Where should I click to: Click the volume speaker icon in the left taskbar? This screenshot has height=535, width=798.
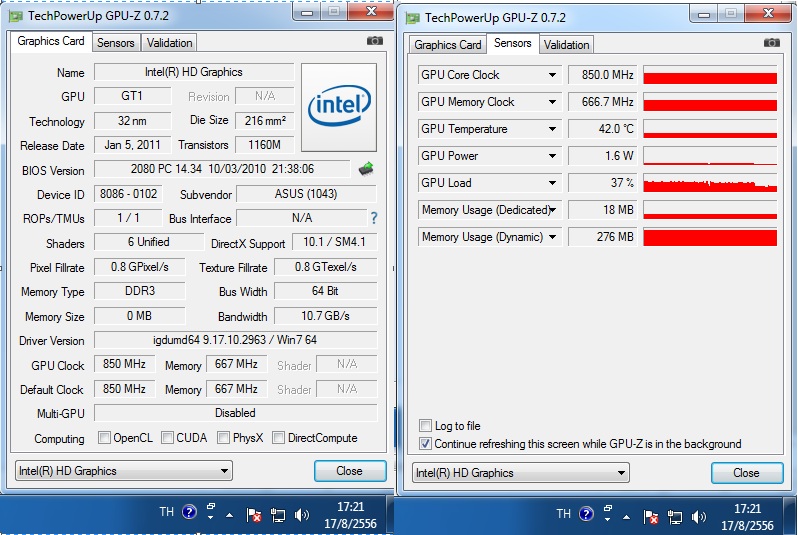click(301, 515)
